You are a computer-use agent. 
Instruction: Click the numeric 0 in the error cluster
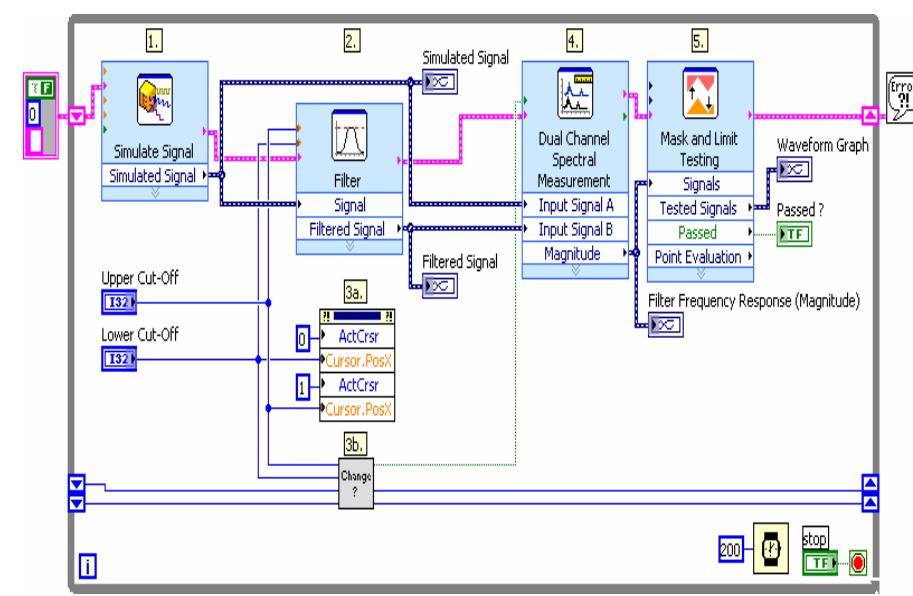33,114
